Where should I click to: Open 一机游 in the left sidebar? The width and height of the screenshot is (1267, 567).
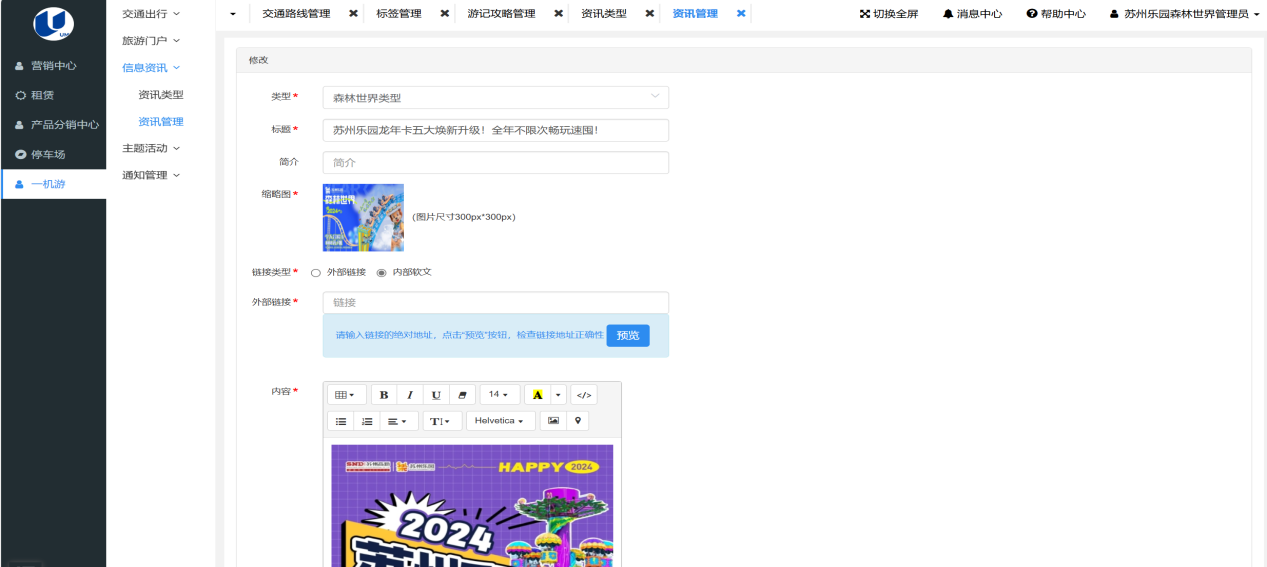click(53, 184)
